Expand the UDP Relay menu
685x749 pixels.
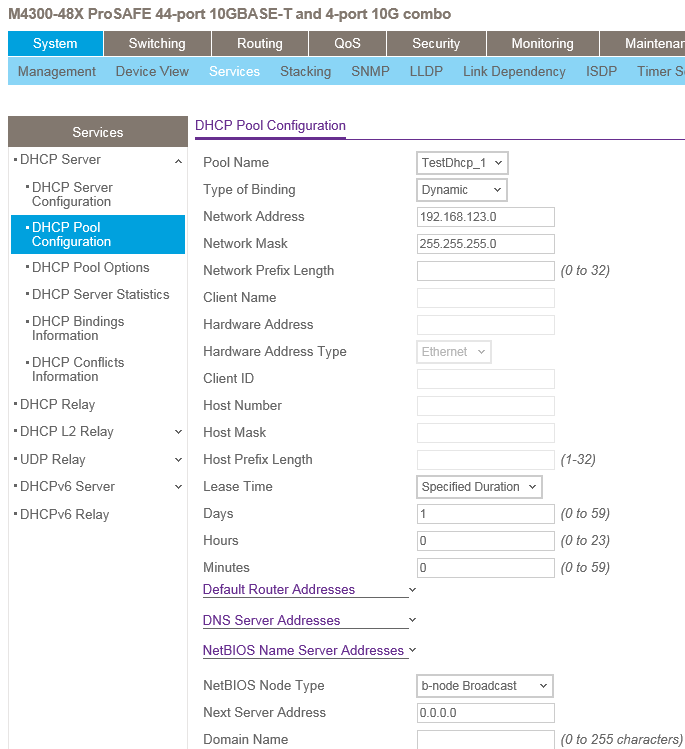click(178, 460)
